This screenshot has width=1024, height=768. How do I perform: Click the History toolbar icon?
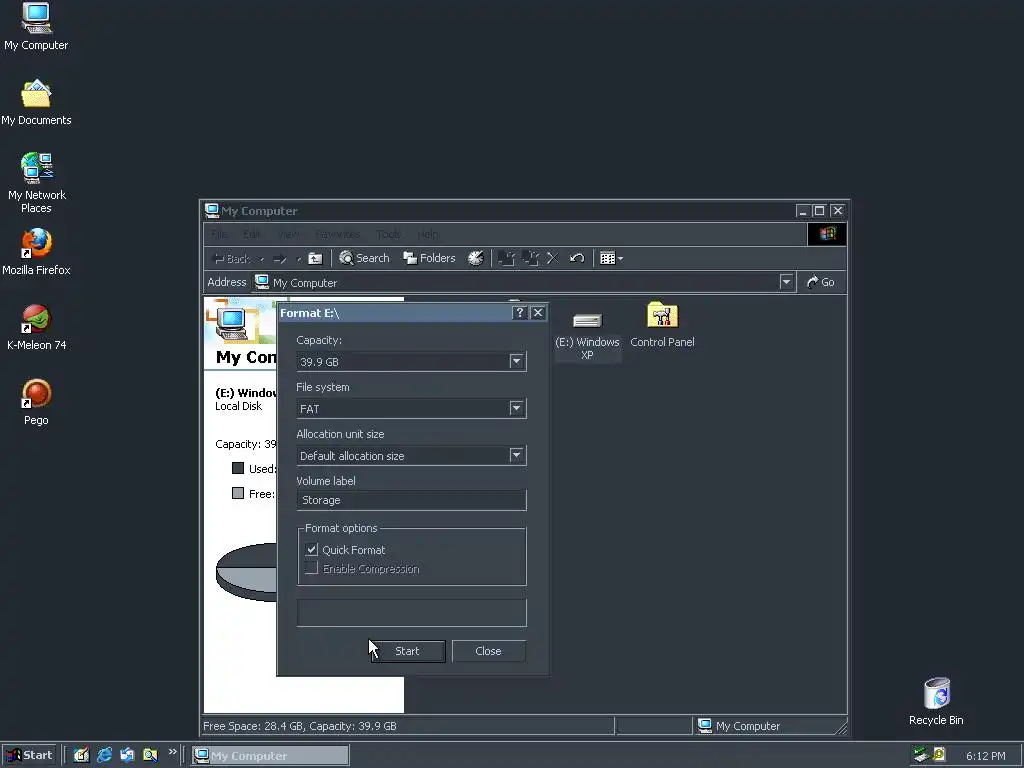pos(475,259)
